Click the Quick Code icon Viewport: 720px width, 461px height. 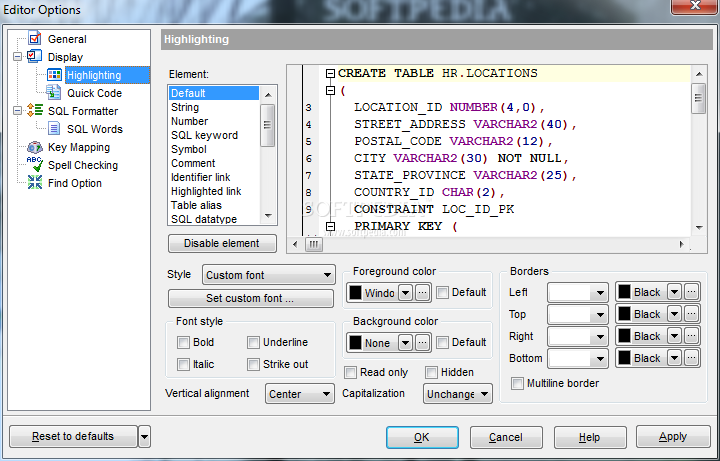[54, 93]
